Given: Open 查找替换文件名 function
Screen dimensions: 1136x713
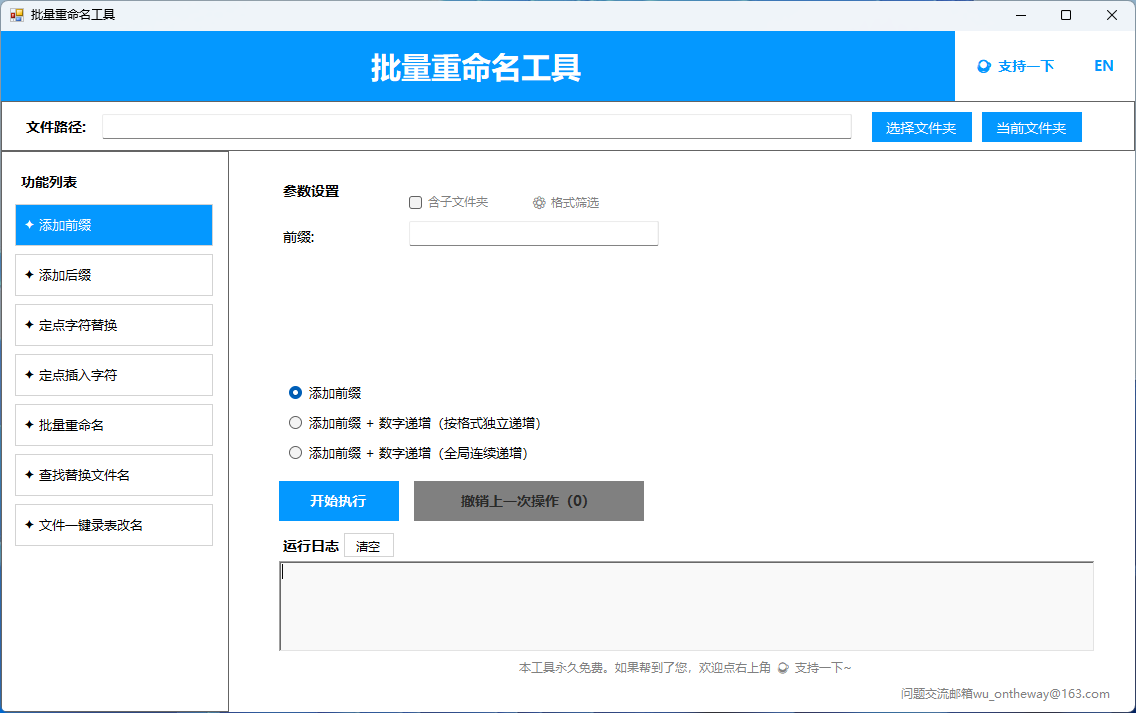Looking at the screenshot, I should coord(114,475).
